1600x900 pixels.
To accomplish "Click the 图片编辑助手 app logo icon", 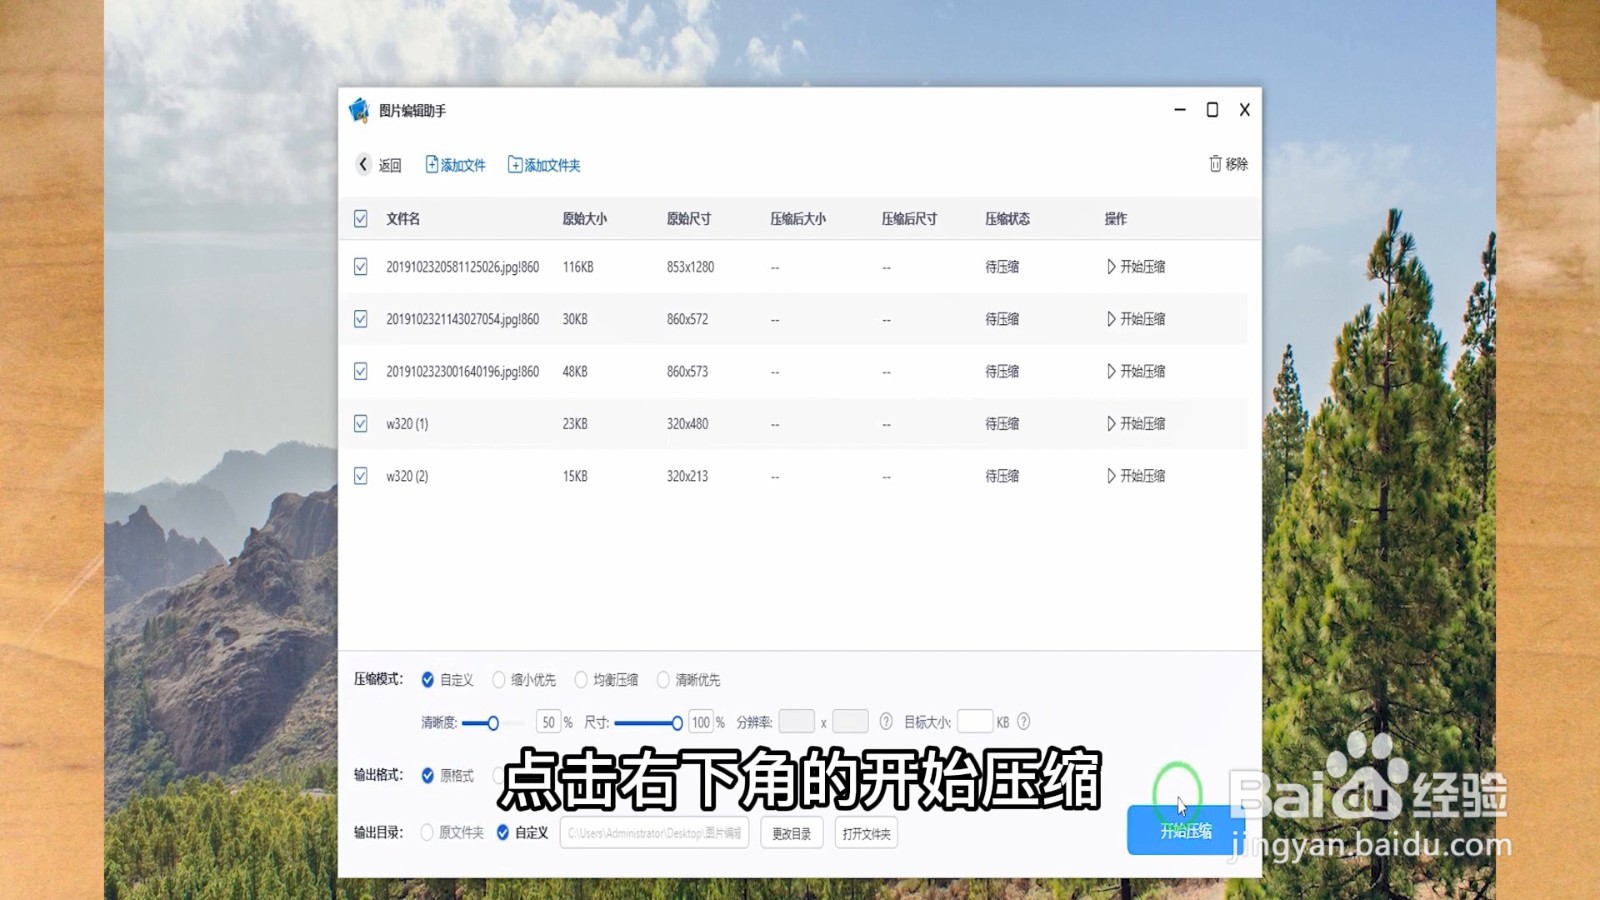I will [x=357, y=111].
